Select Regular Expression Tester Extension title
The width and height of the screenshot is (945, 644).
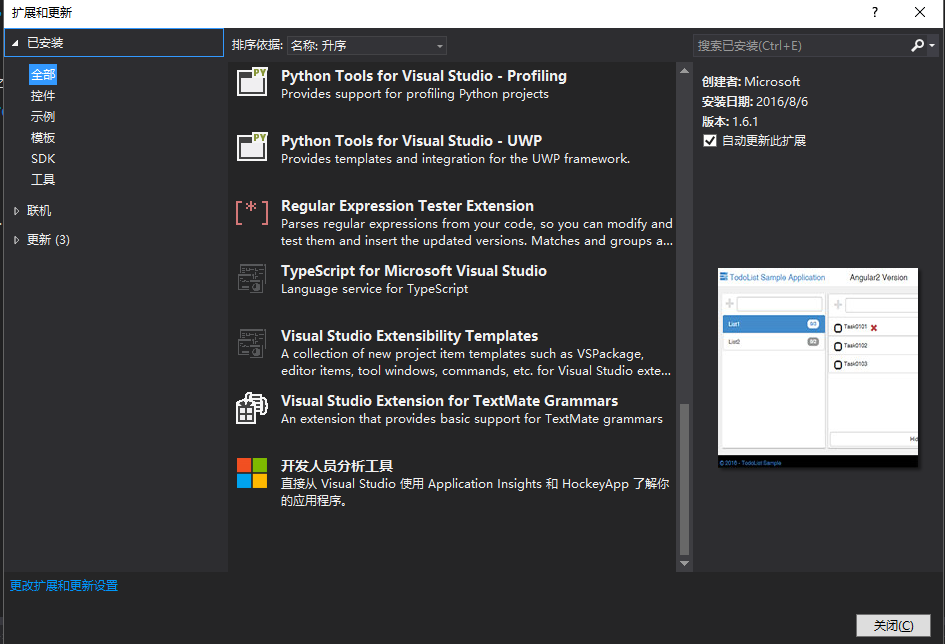coord(407,206)
